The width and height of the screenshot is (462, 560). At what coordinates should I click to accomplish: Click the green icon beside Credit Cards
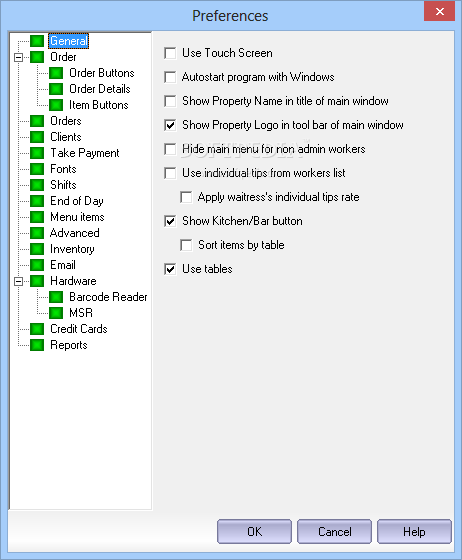(37, 329)
